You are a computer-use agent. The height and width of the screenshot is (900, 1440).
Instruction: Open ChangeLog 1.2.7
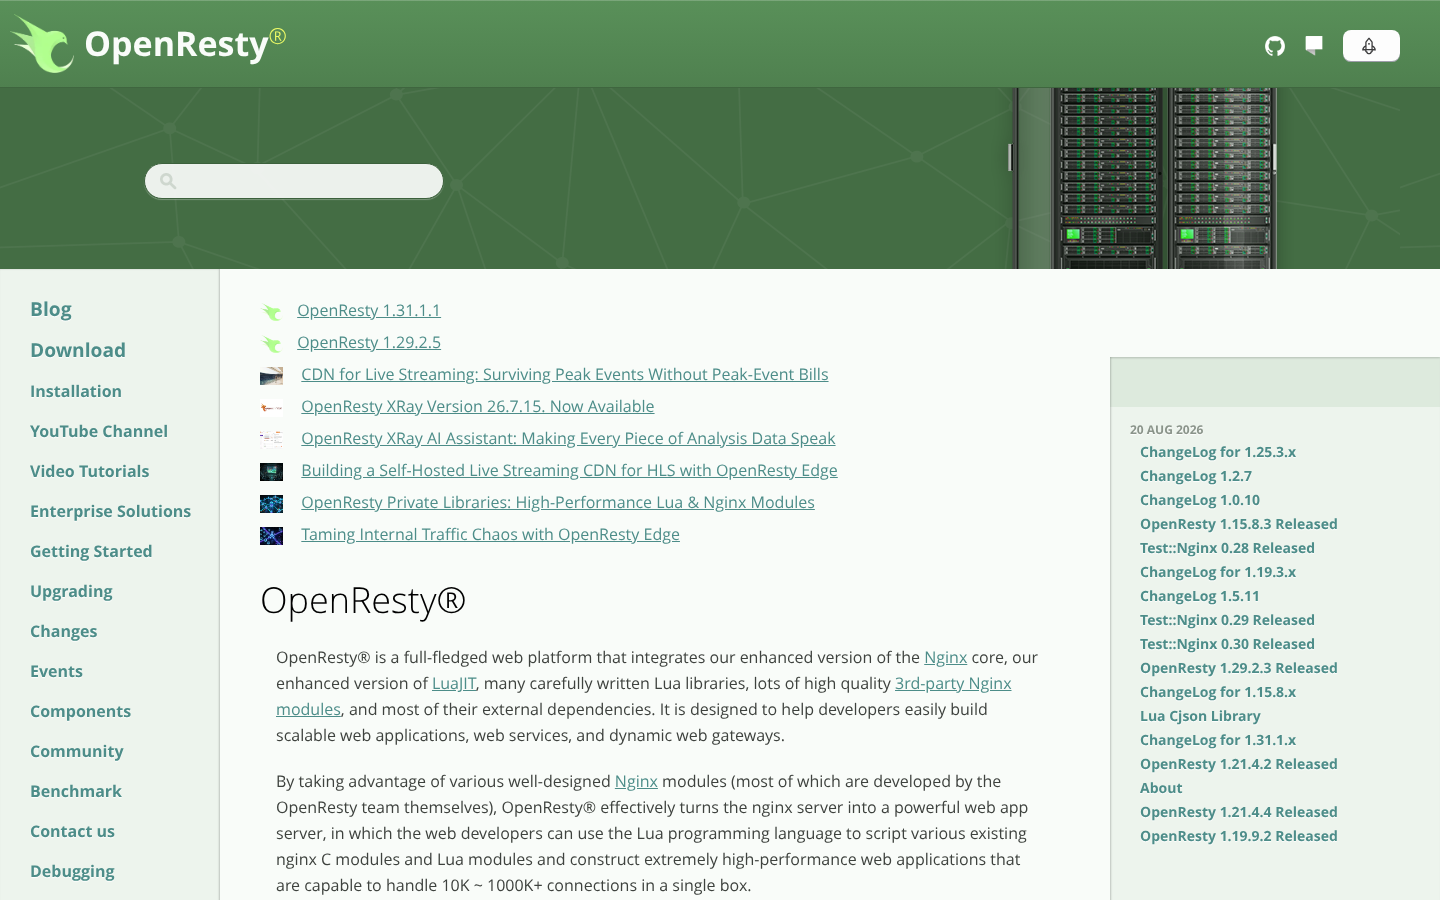pos(1196,476)
